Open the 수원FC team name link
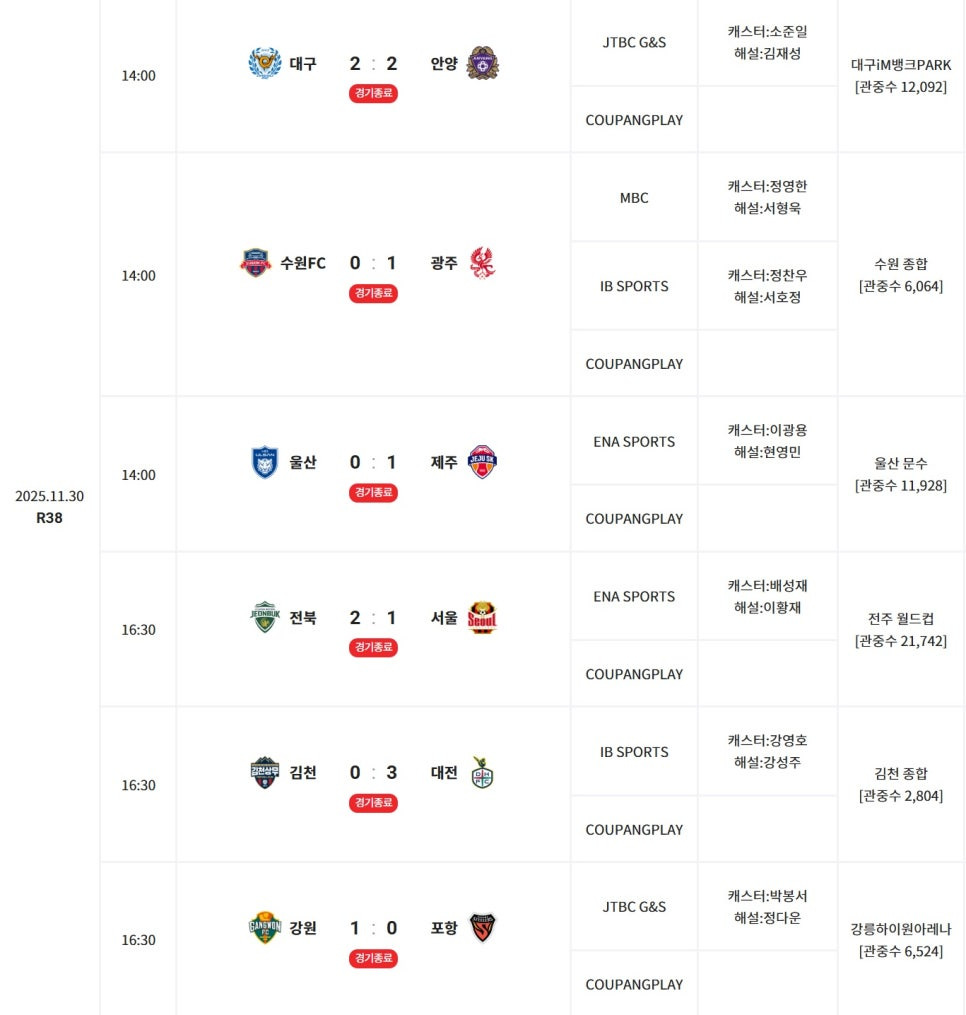966x1015 pixels. pos(303,263)
